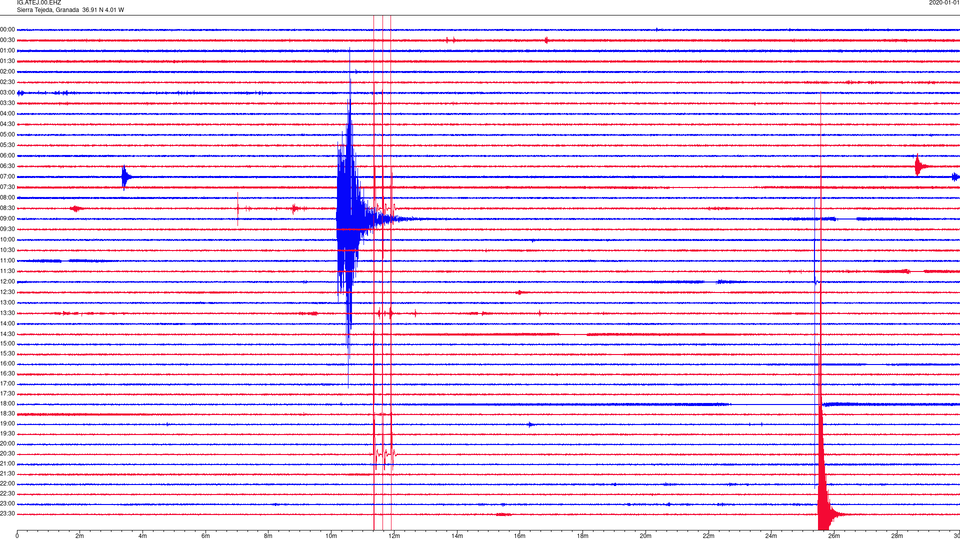Select the 01:30 trace time label

(x=7, y=61)
